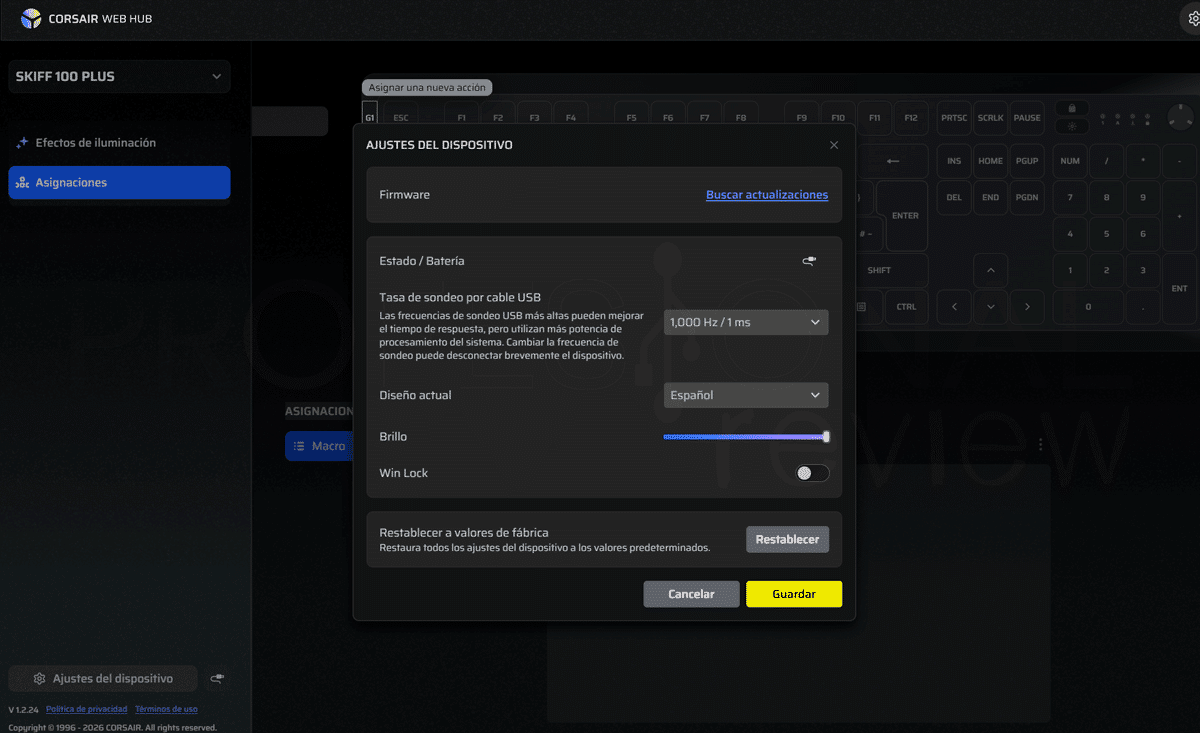Select the SCRLK key
Image resolution: width=1200 pixels, height=733 pixels.
990,117
